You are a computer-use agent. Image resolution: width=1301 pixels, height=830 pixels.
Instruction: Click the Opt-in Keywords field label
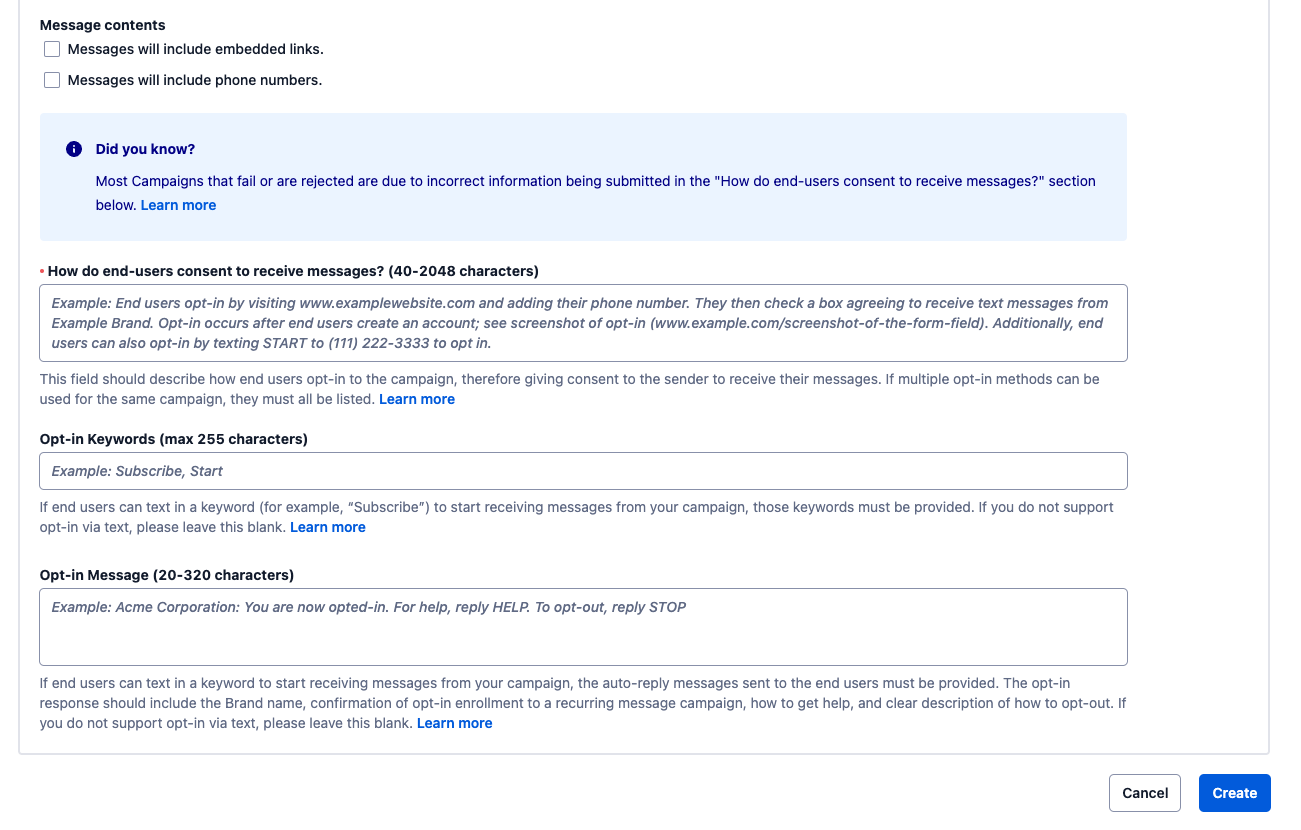173,439
